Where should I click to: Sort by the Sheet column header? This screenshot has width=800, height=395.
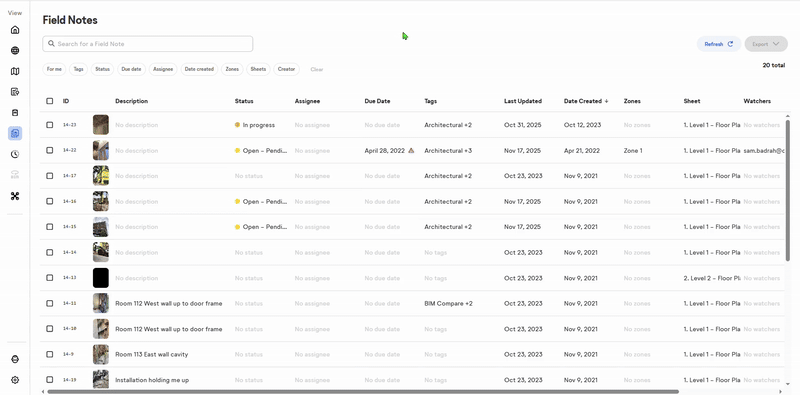click(692, 101)
